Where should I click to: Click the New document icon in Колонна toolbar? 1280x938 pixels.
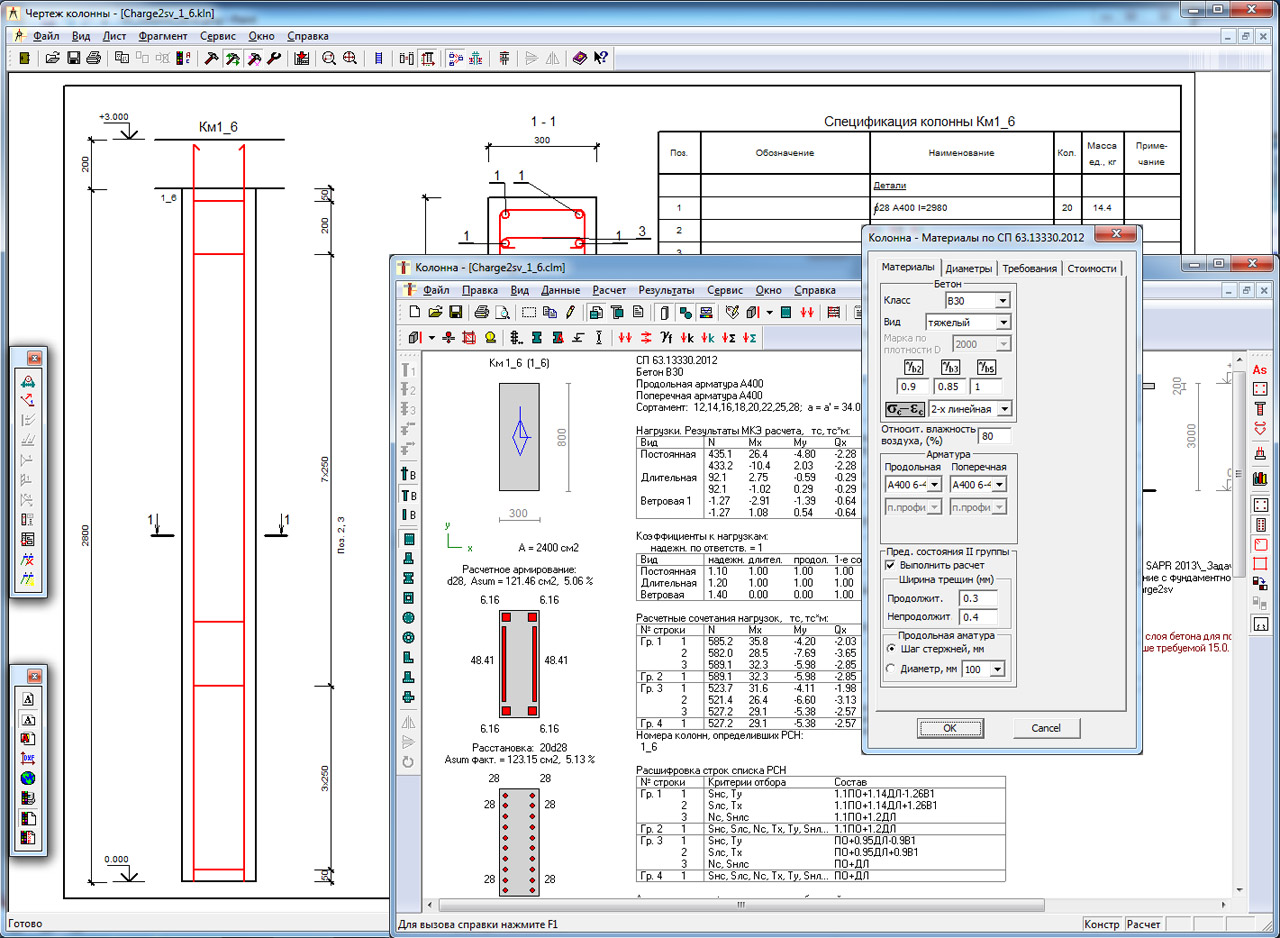[413, 312]
